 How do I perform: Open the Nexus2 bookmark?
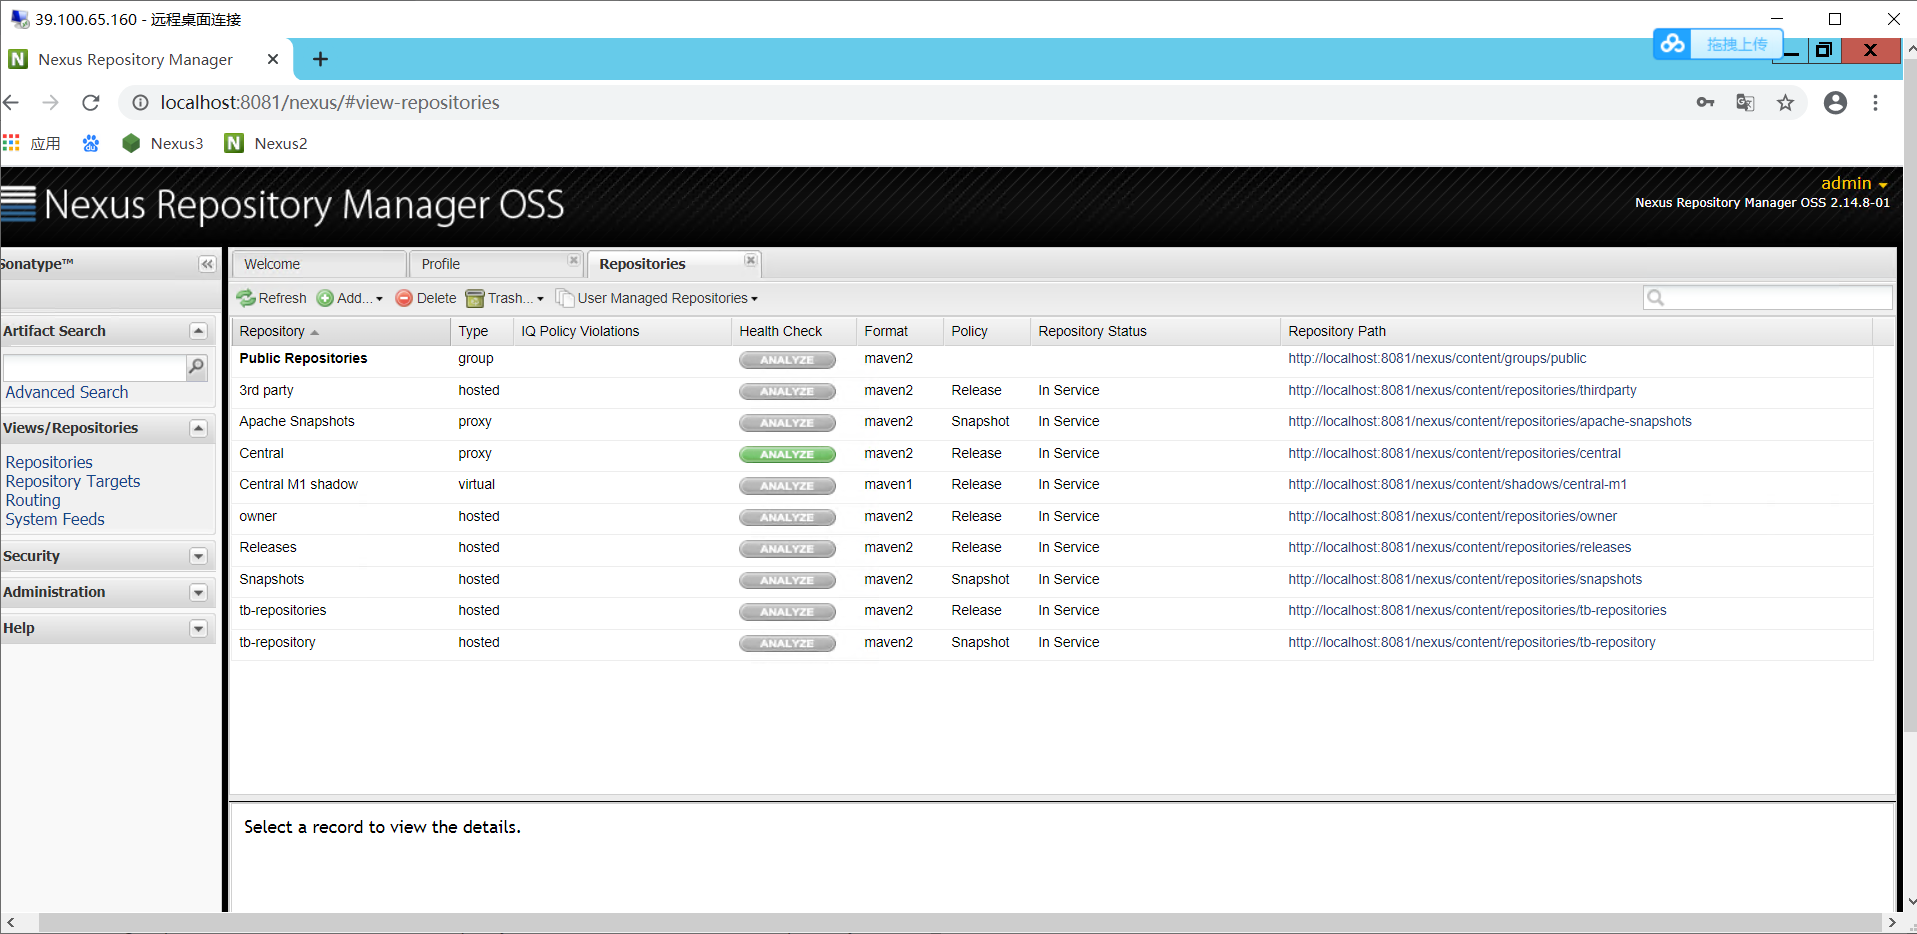pyautogui.click(x=266, y=143)
